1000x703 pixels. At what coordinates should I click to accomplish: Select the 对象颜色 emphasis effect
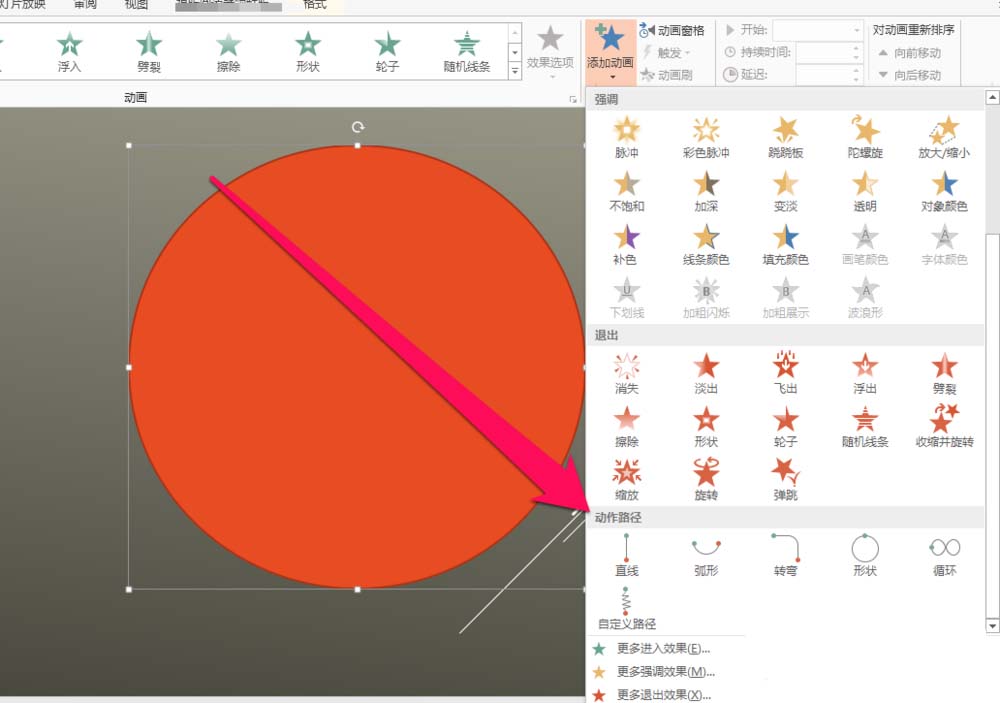tap(945, 191)
